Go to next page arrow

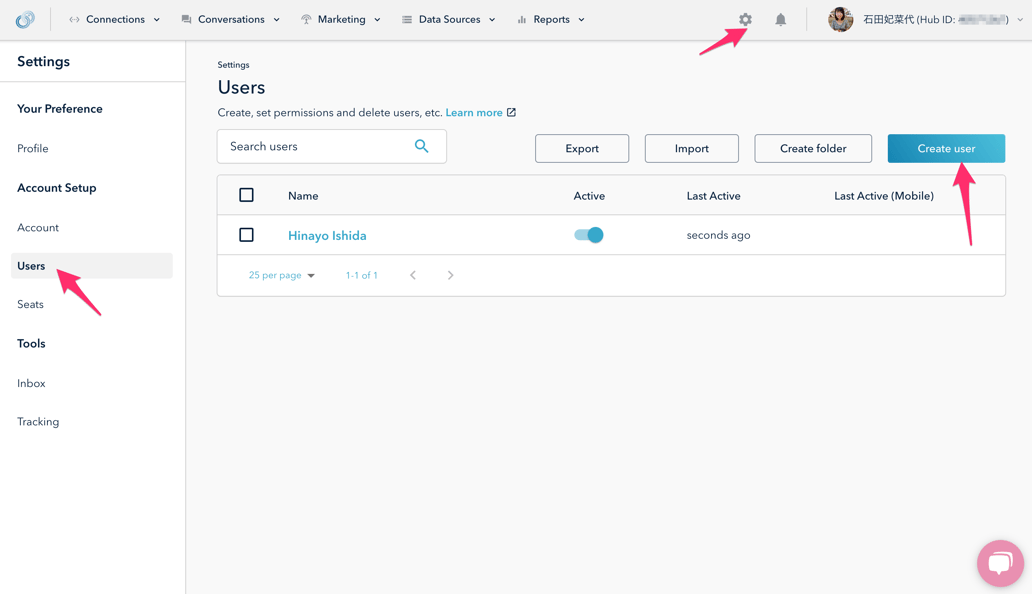[451, 275]
